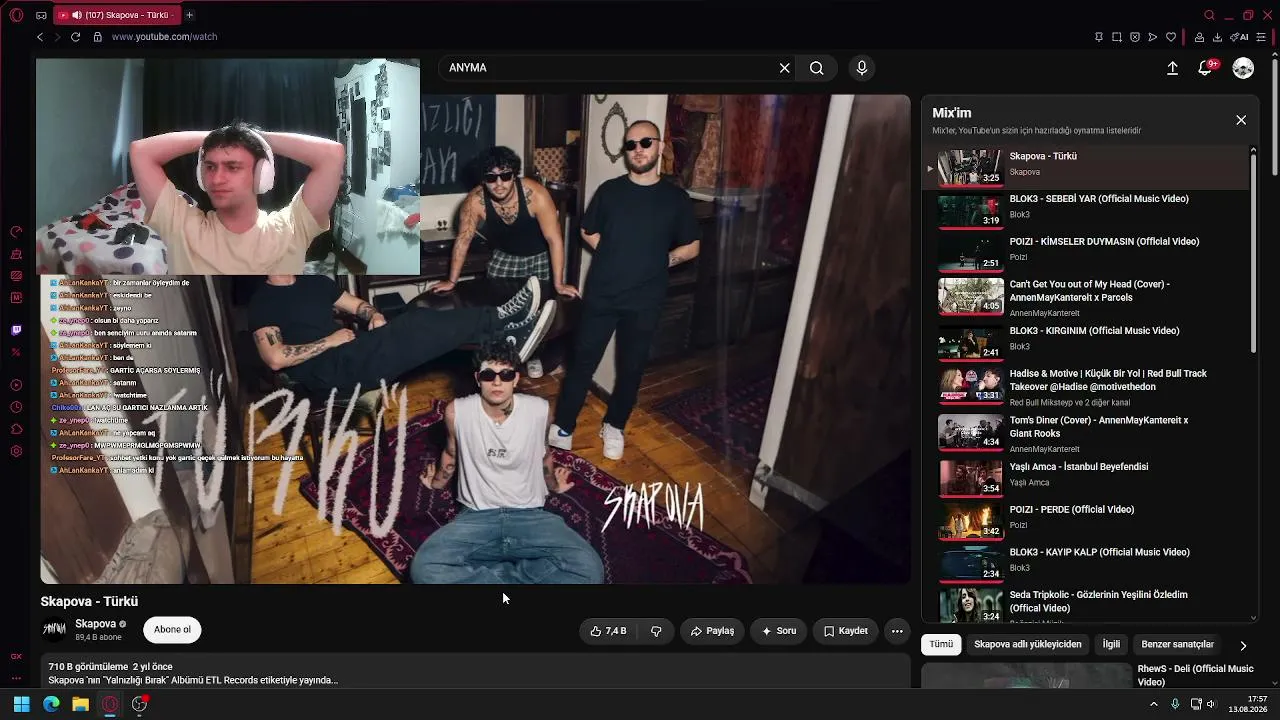Show hidden system tray icons
Image resolution: width=1280 pixels, height=720 pixels.
[1154, 704]
